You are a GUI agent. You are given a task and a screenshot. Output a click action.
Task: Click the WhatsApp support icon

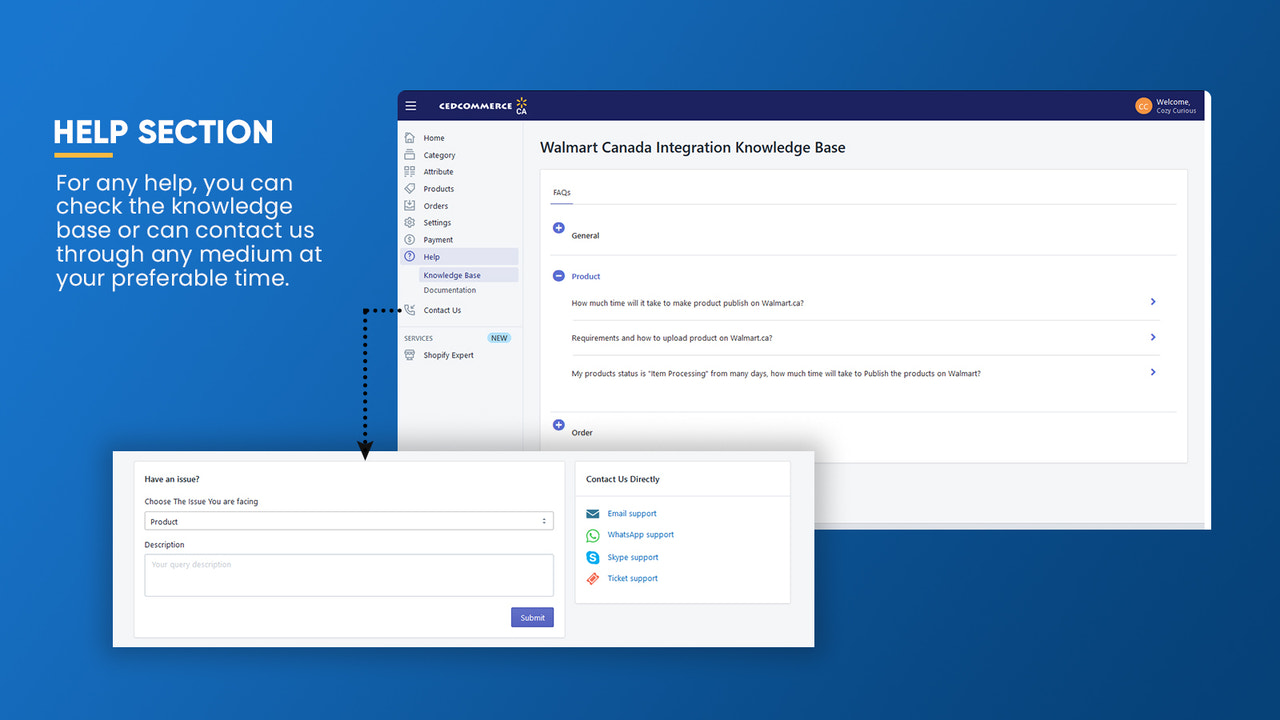click(591, 535)
